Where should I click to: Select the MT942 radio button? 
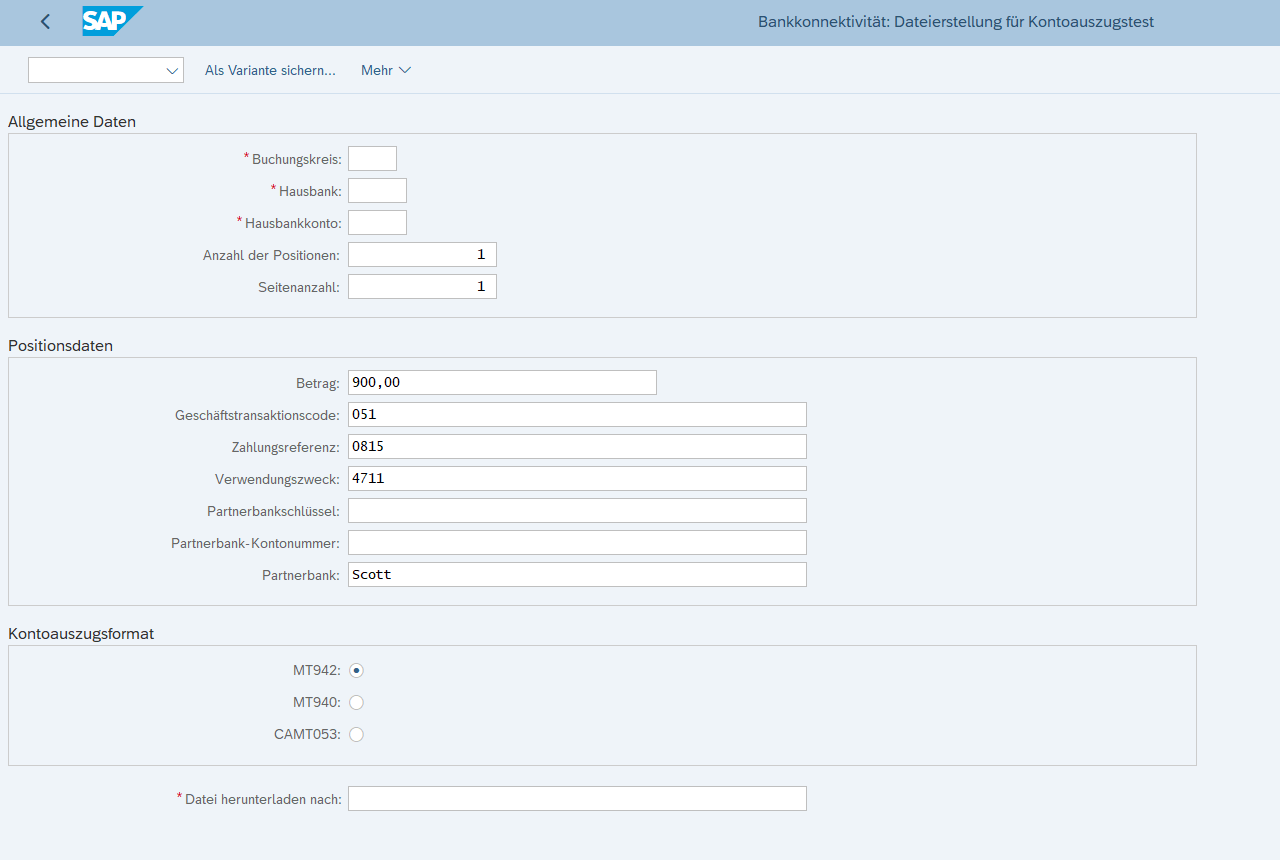356,670
